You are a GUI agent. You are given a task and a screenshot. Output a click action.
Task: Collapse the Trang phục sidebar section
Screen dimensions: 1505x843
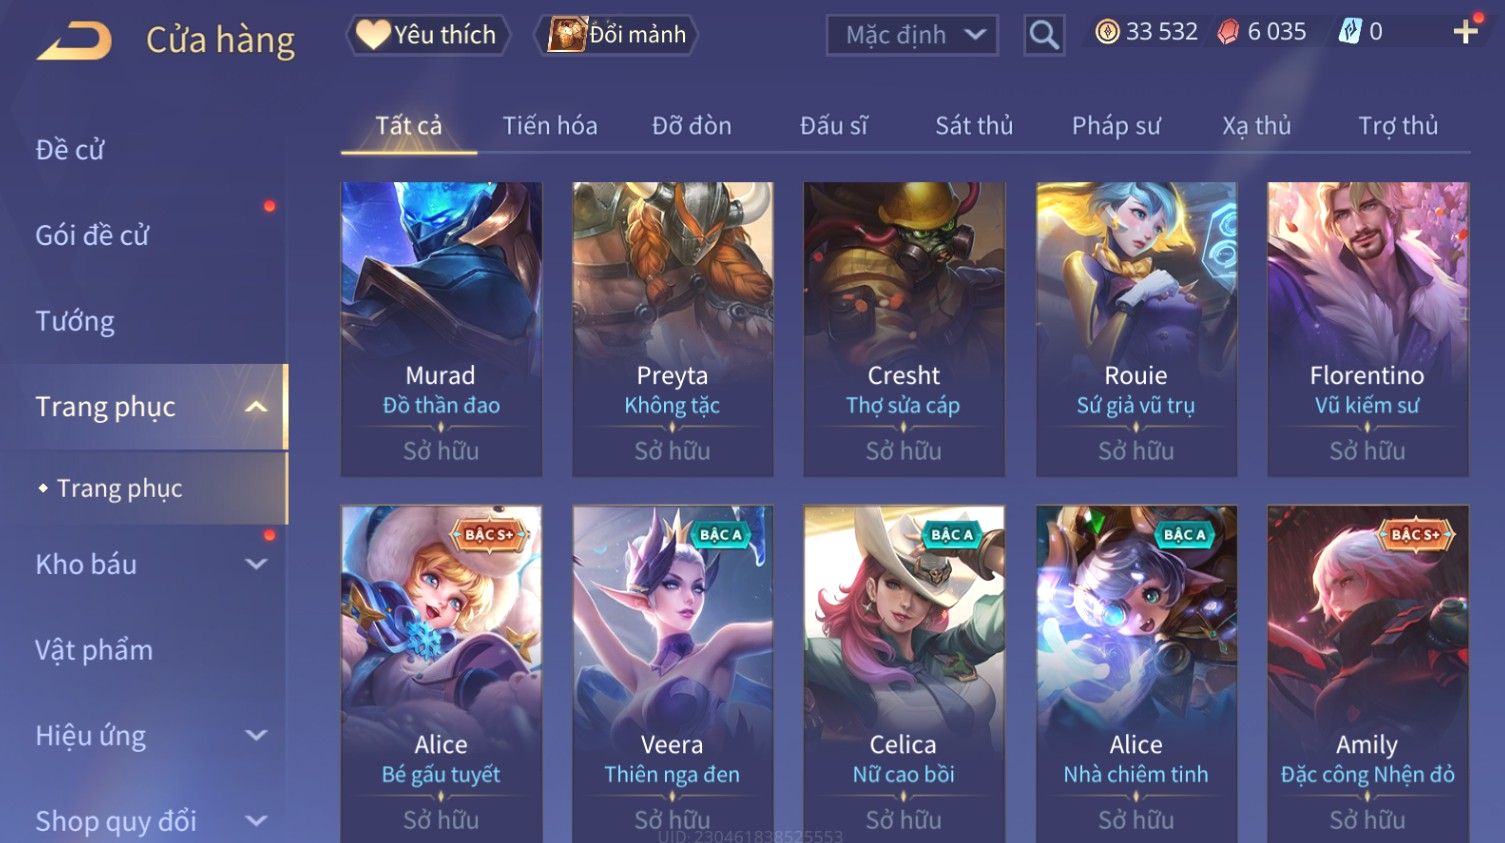[256, 407]
